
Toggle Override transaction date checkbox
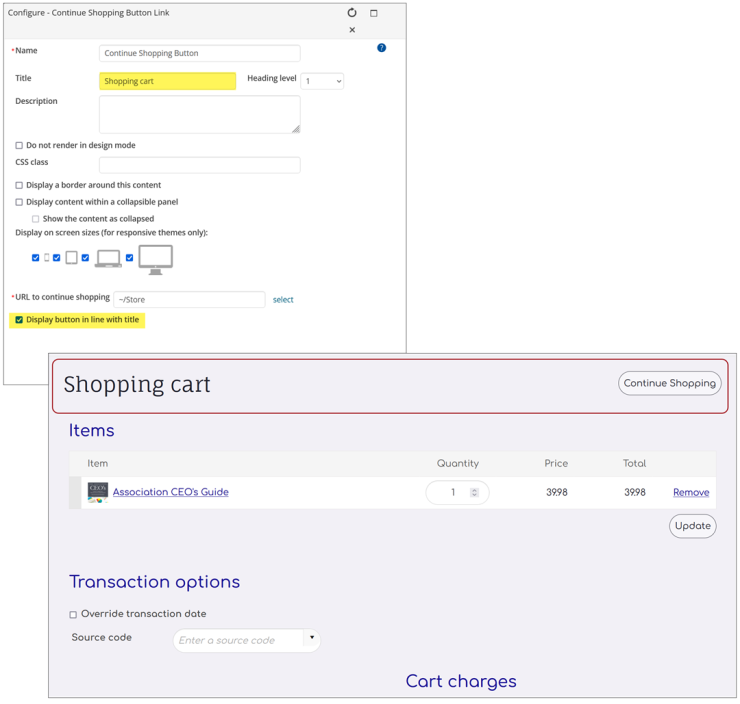[x=73, y=615]
